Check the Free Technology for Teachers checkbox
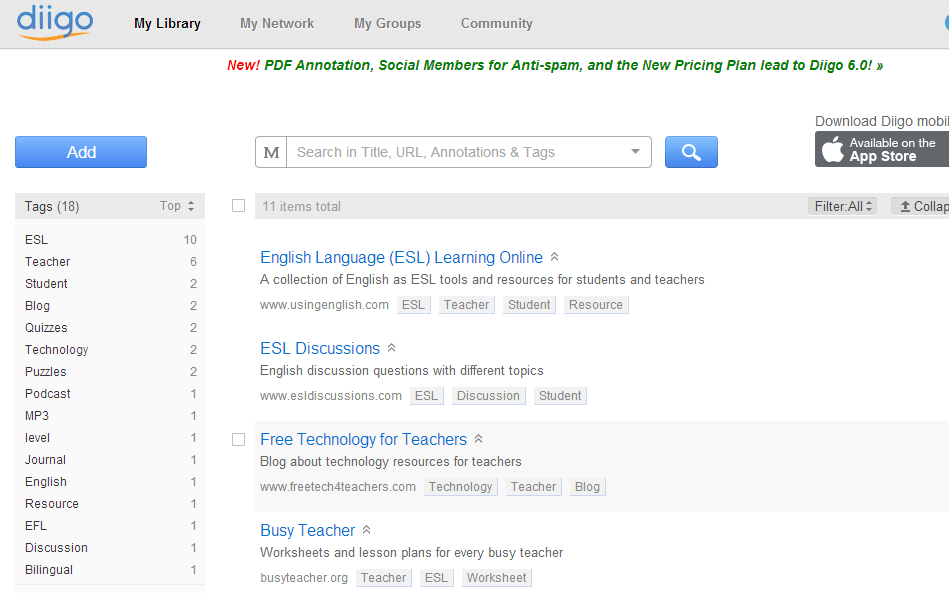949x593 pixels. click(x=238, y=439)
